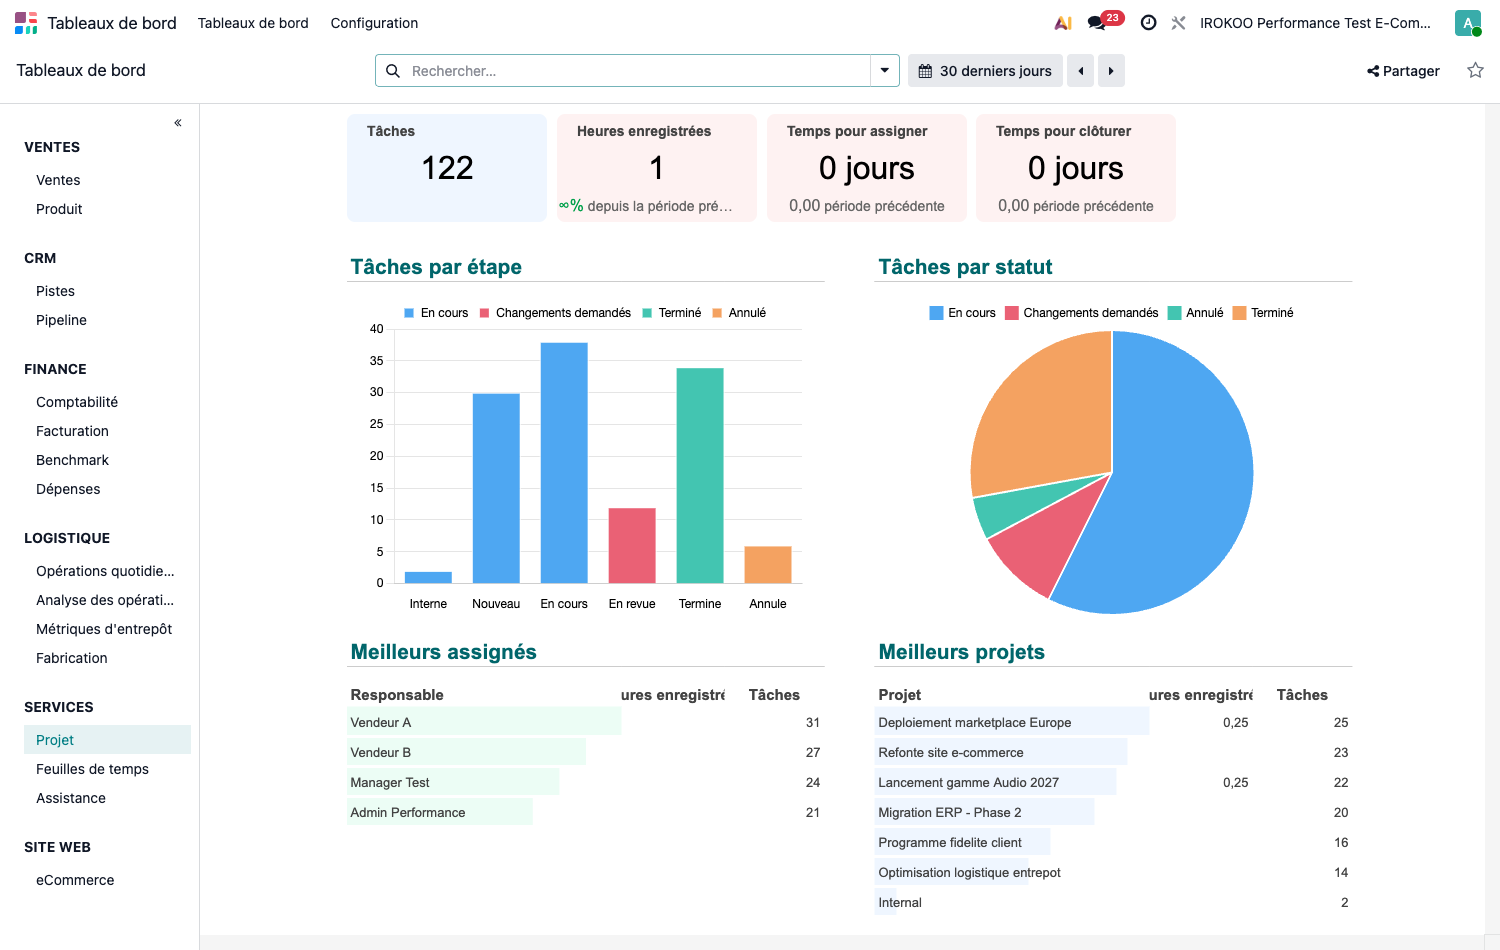Click the Partager button
This screenshot has width=1500, height=950.
tap(1403, 71)
